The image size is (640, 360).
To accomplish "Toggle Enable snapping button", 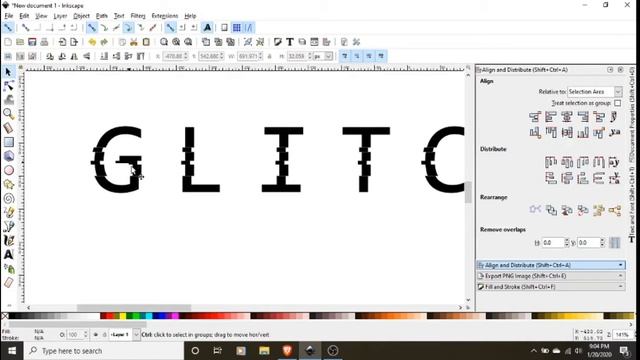I will click(x=8, y=28).
